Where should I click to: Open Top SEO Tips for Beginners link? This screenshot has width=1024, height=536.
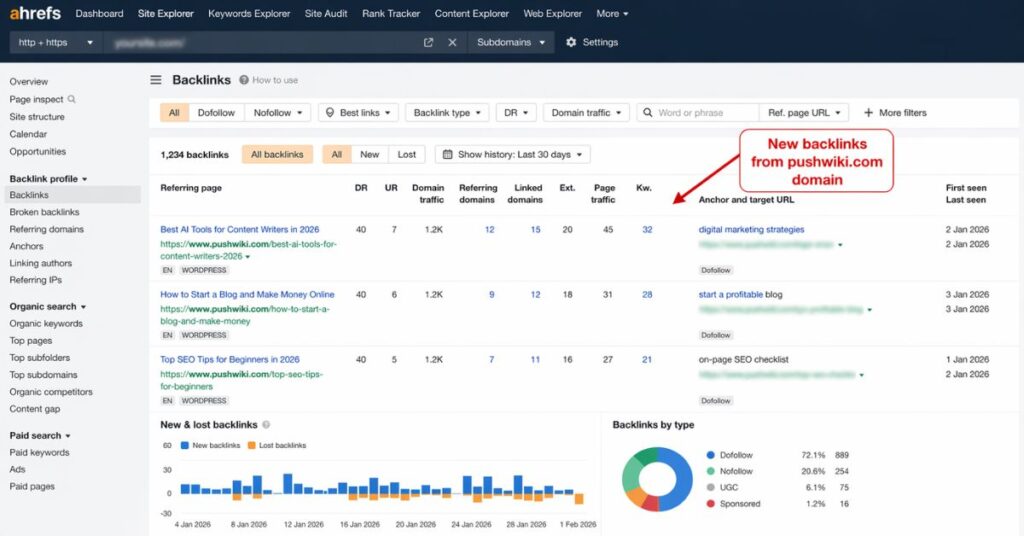click(x=230, y=359)
